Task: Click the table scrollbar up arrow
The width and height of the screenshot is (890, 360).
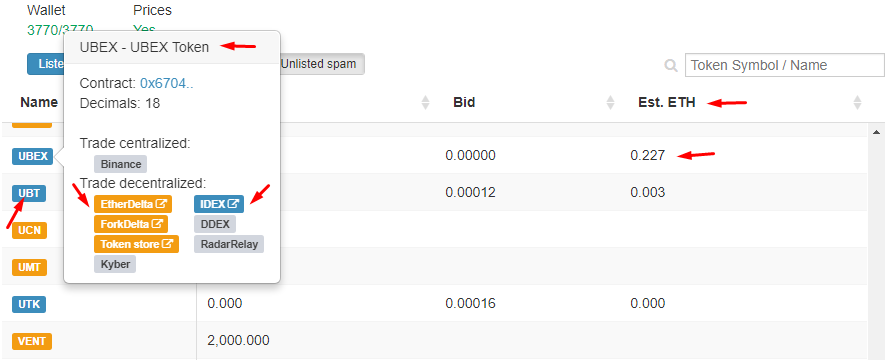Action: (875, 132)
